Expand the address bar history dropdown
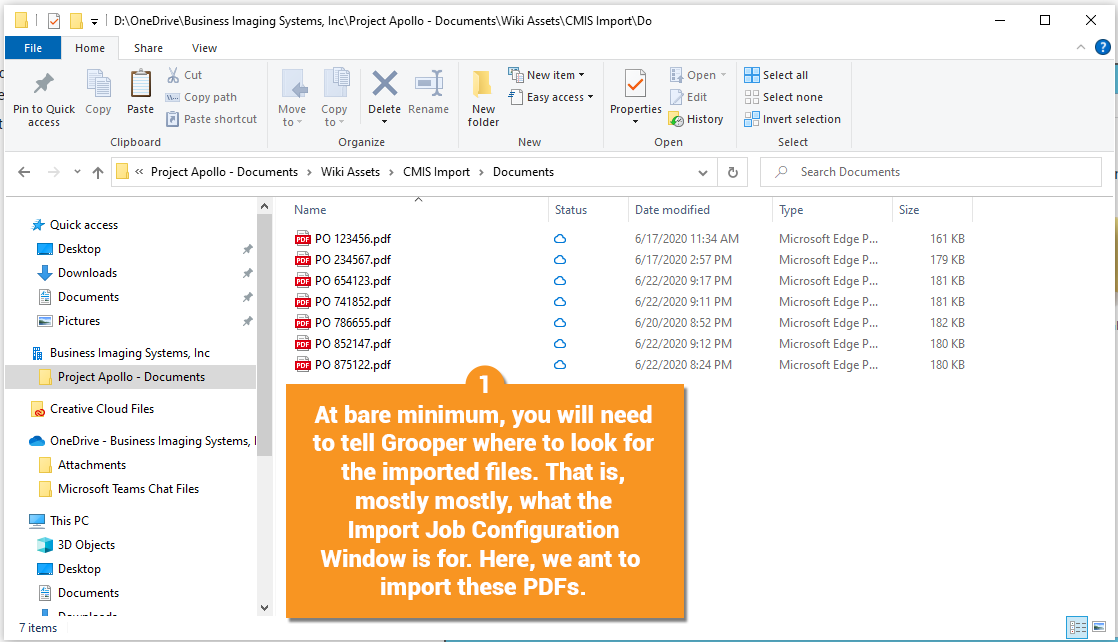Viewport: 1118px width, 642px height. point(703,172)
